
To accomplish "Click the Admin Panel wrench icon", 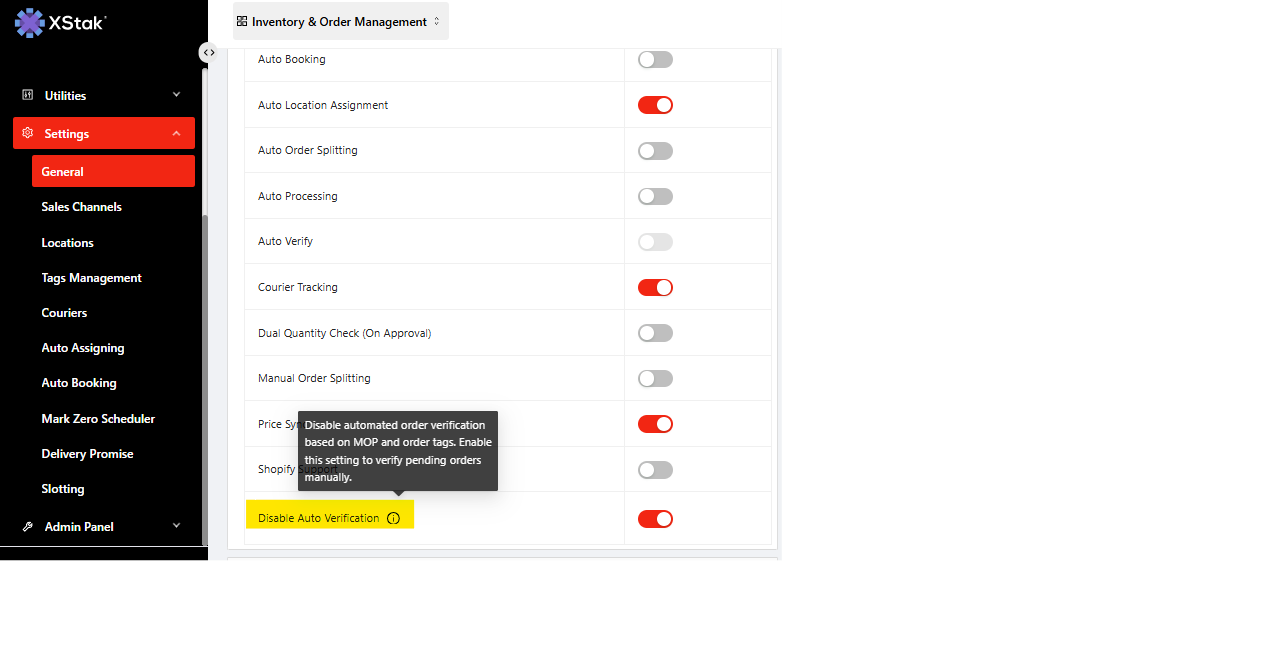I will pos(28,526).
